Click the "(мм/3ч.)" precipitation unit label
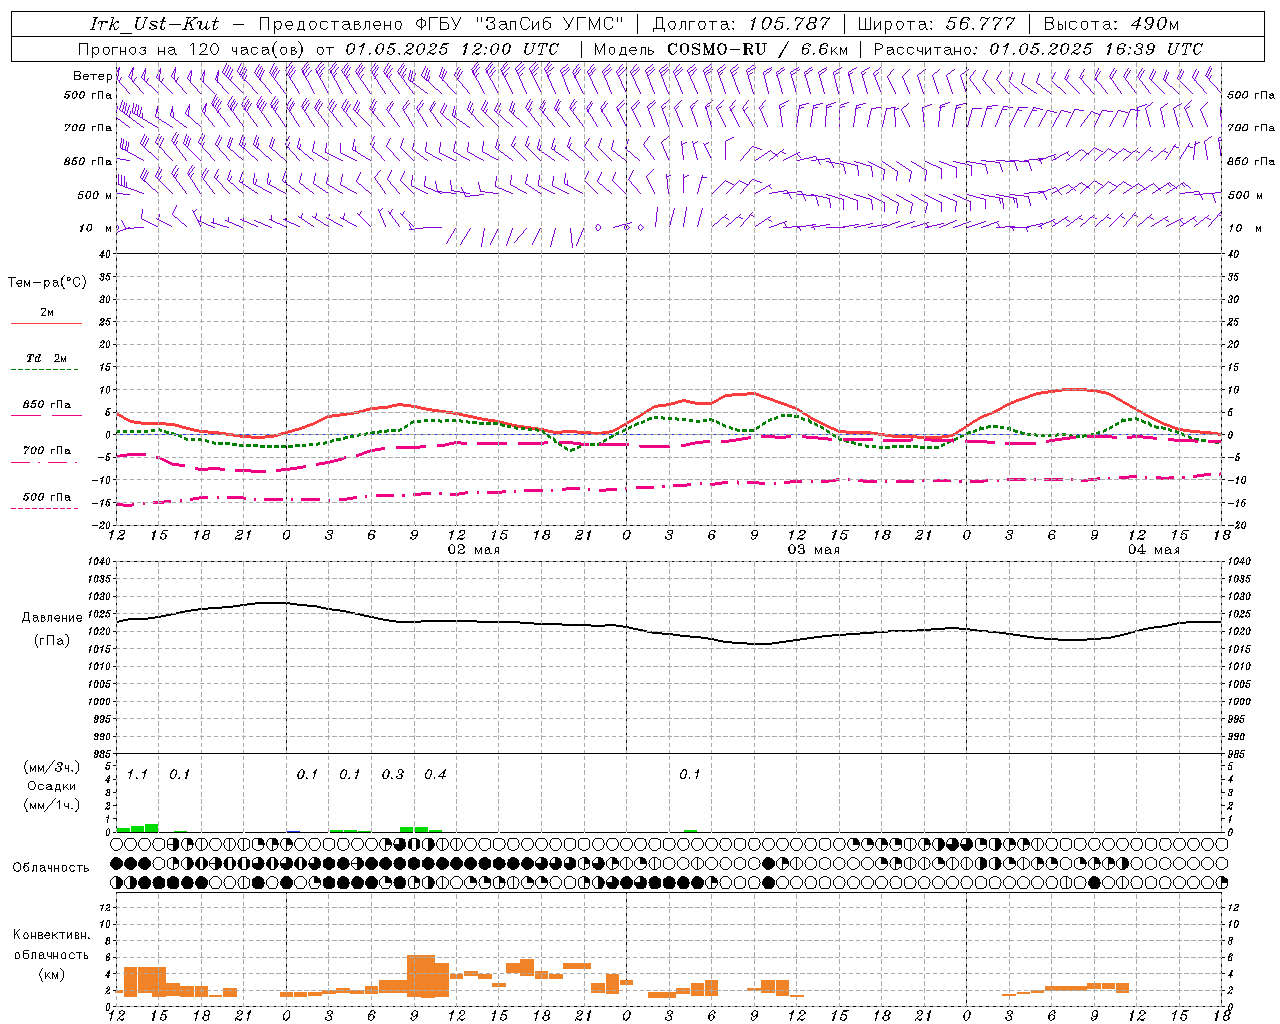This screenshot has width=1280, height=1024. tap(52, 767)
